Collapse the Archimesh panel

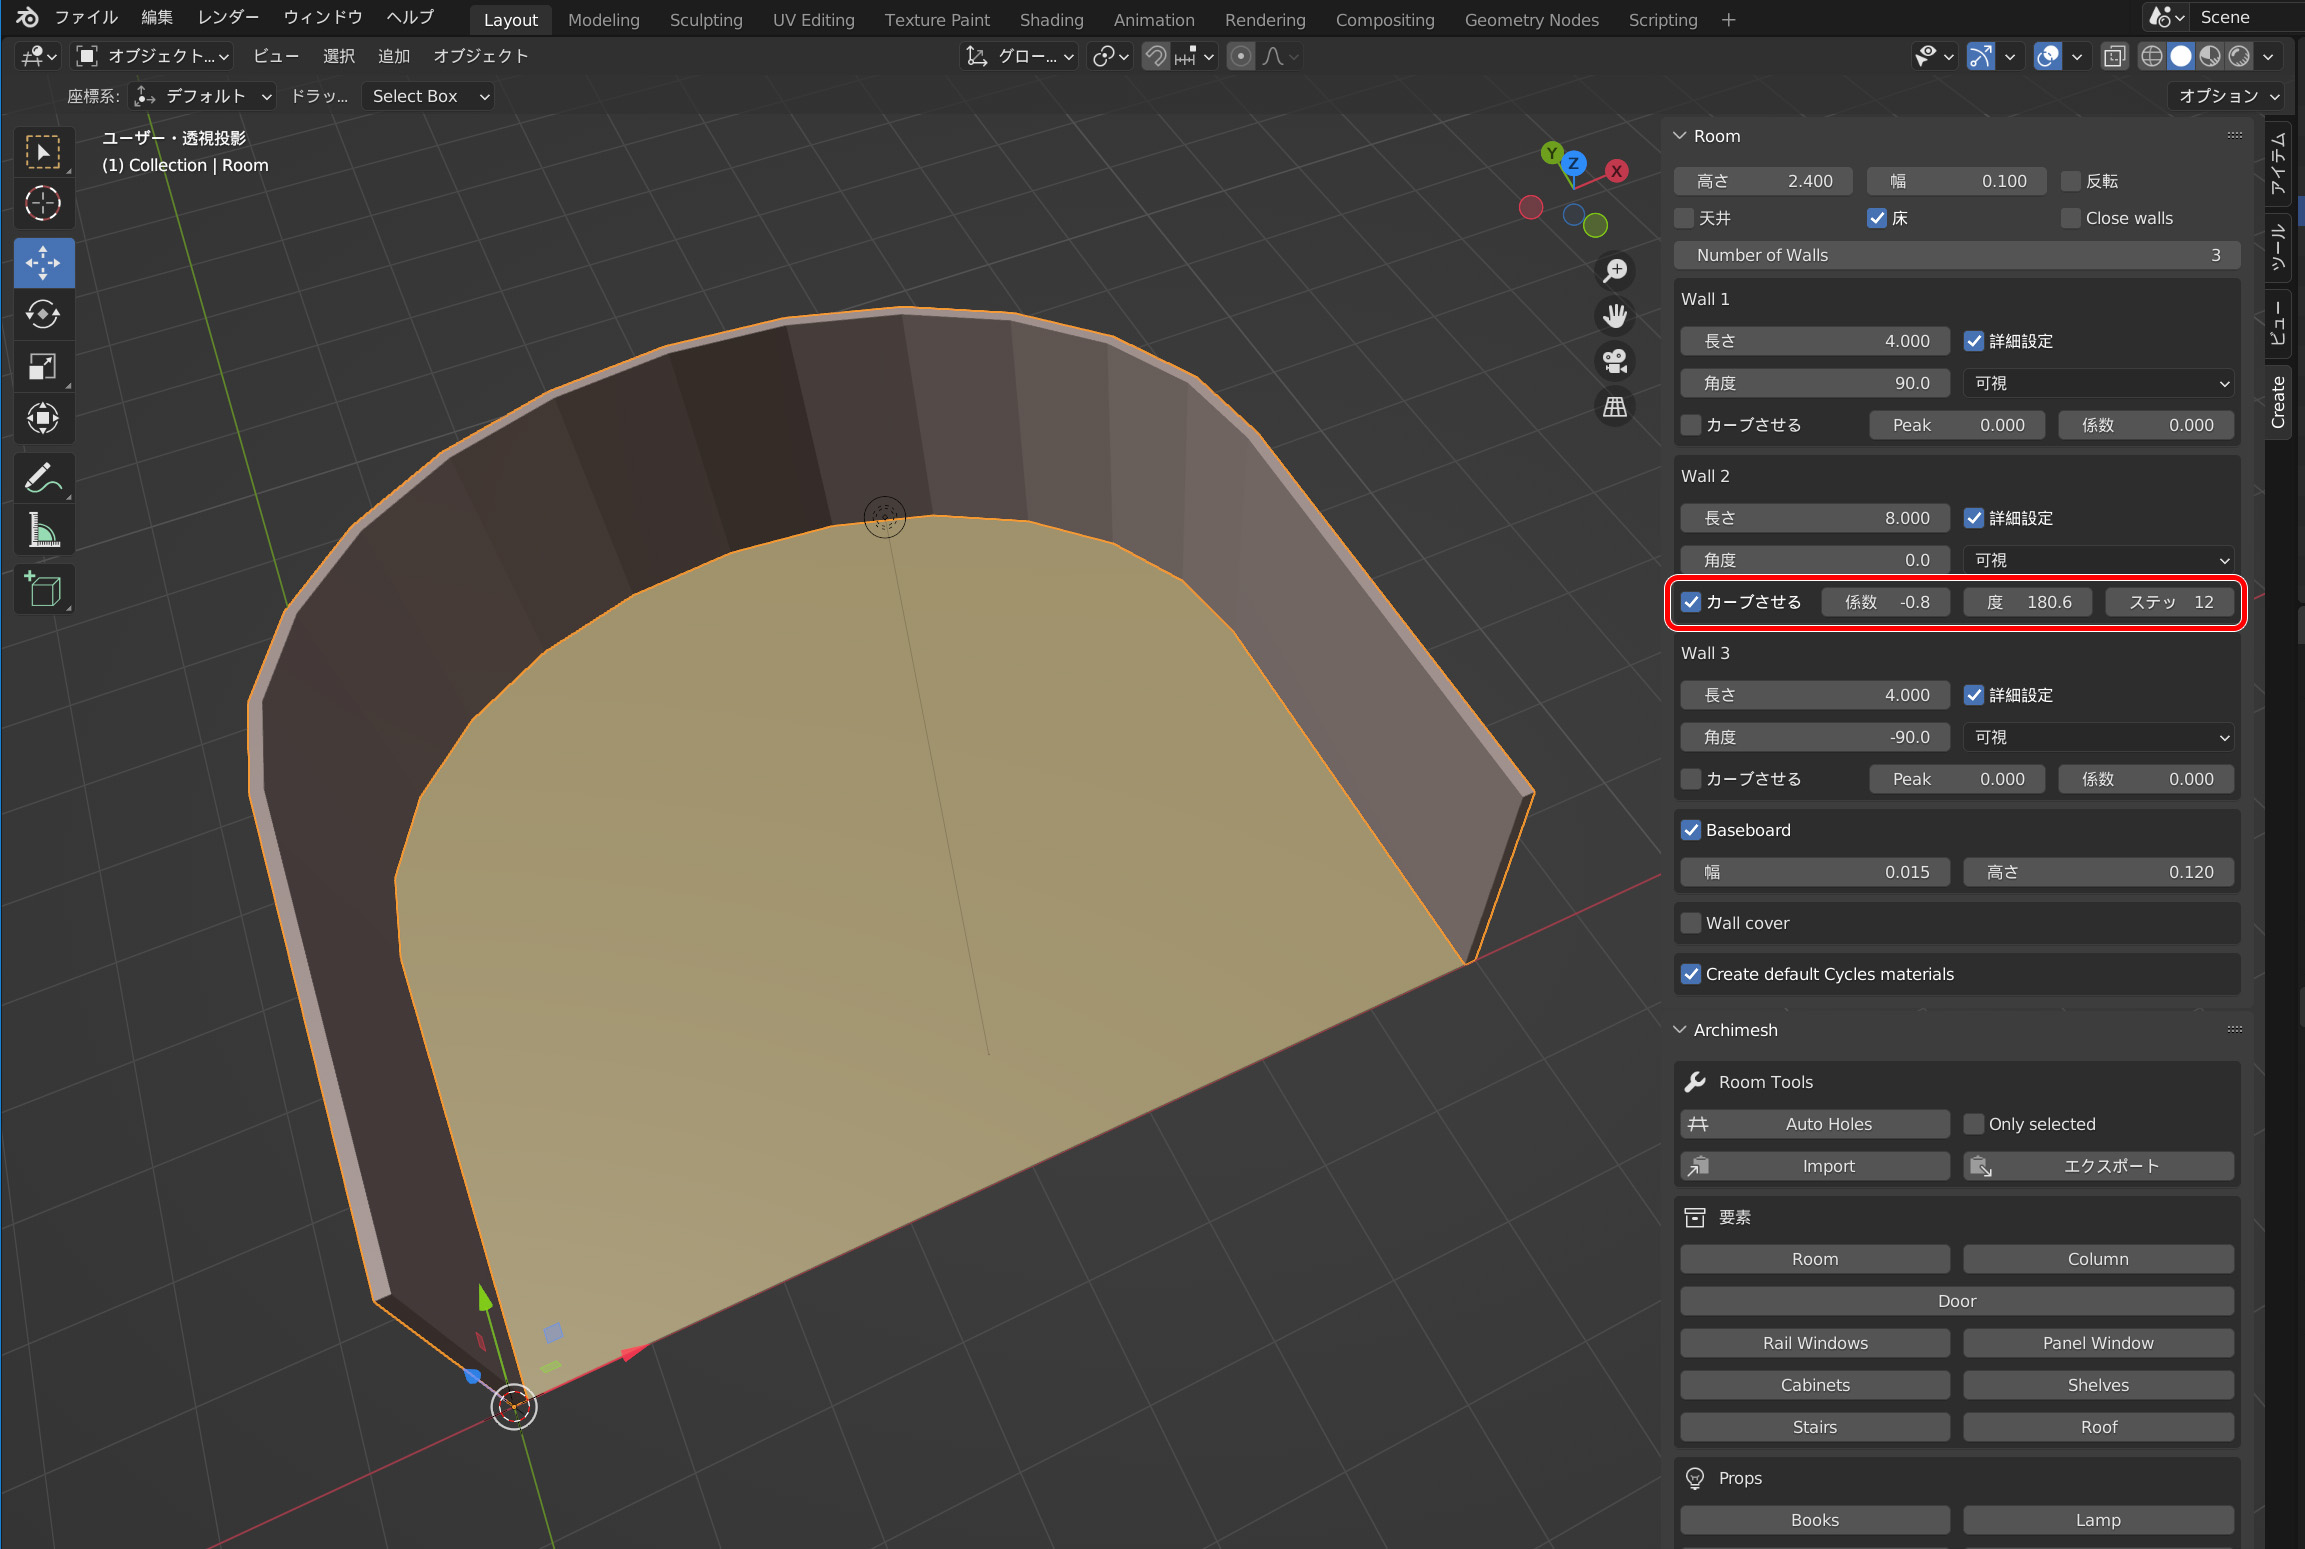pyautogui.click(x=1680, y=1030)
